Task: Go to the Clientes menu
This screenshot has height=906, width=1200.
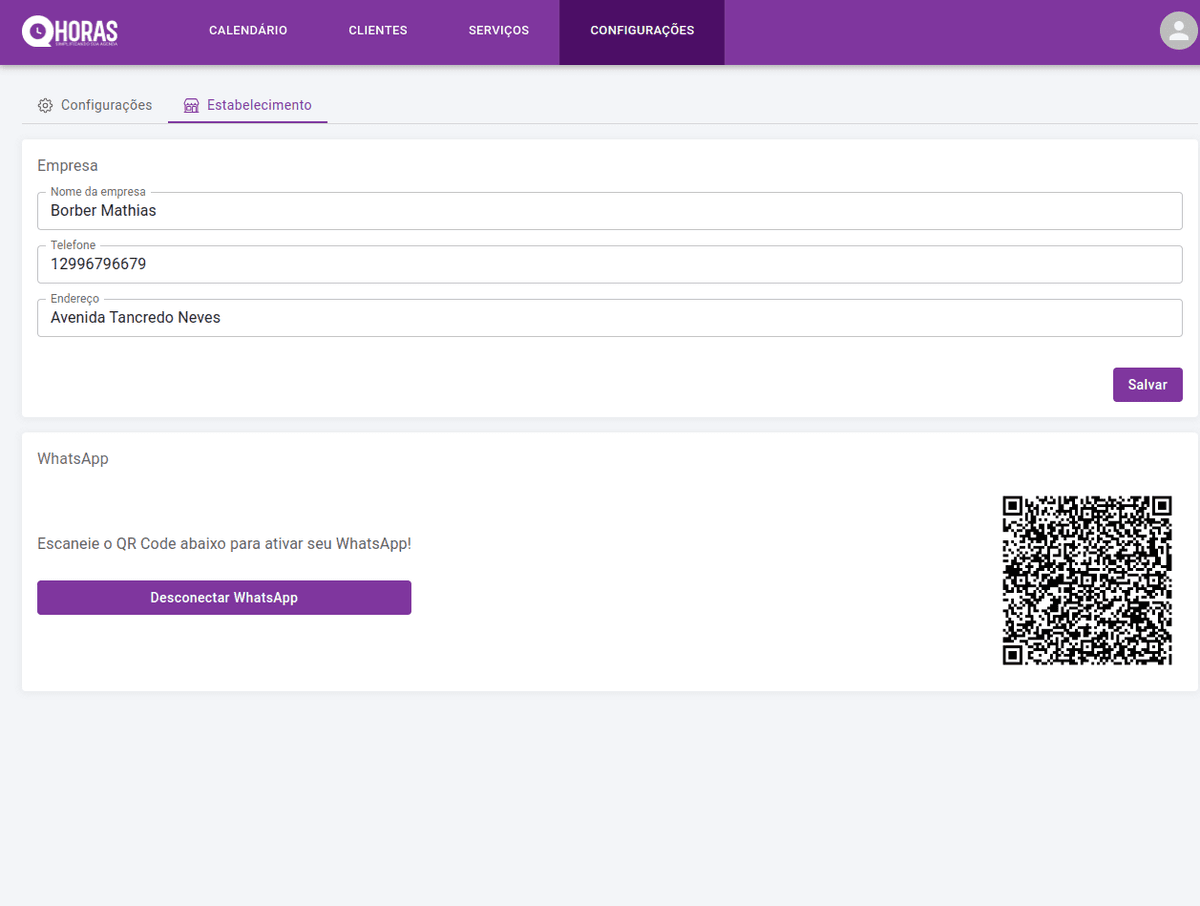Action: [x=378, y=31]
